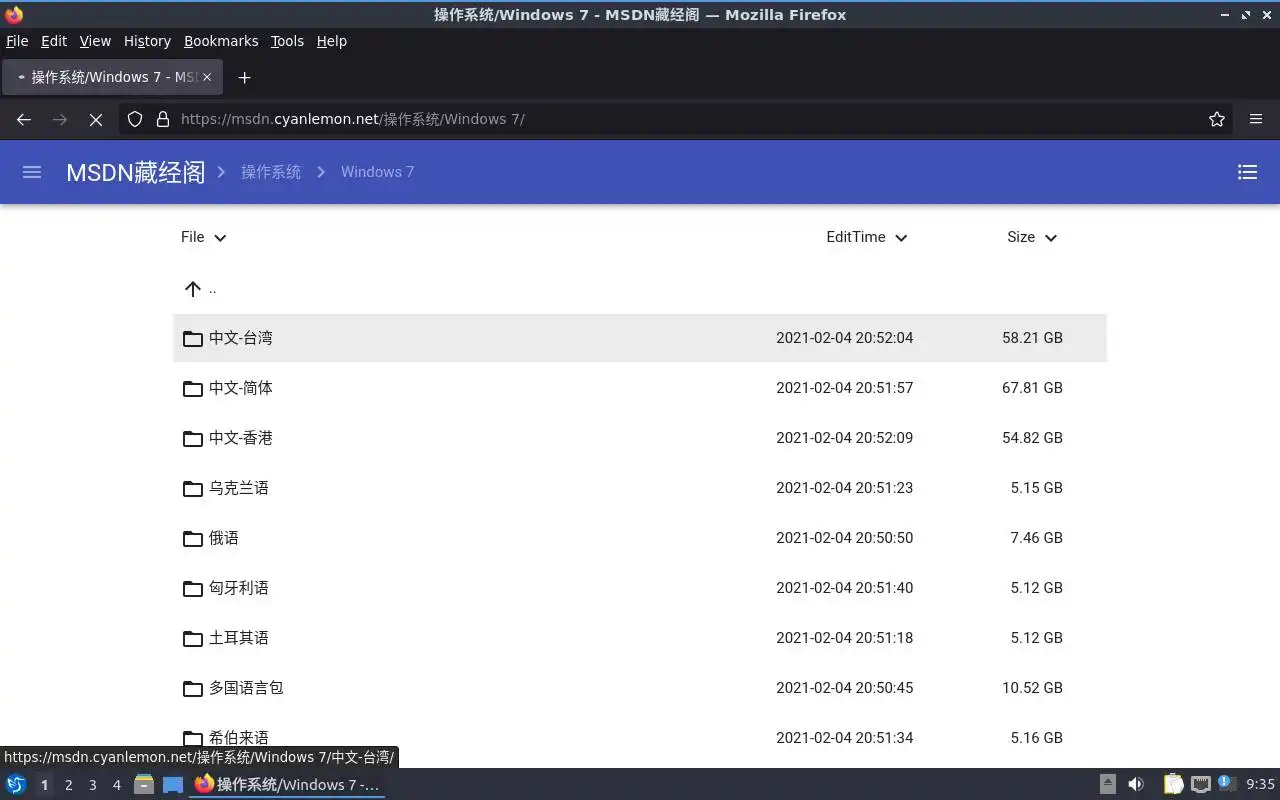
Task: Click the 10.52 GB size value
Action: (x=1032, y=688)
